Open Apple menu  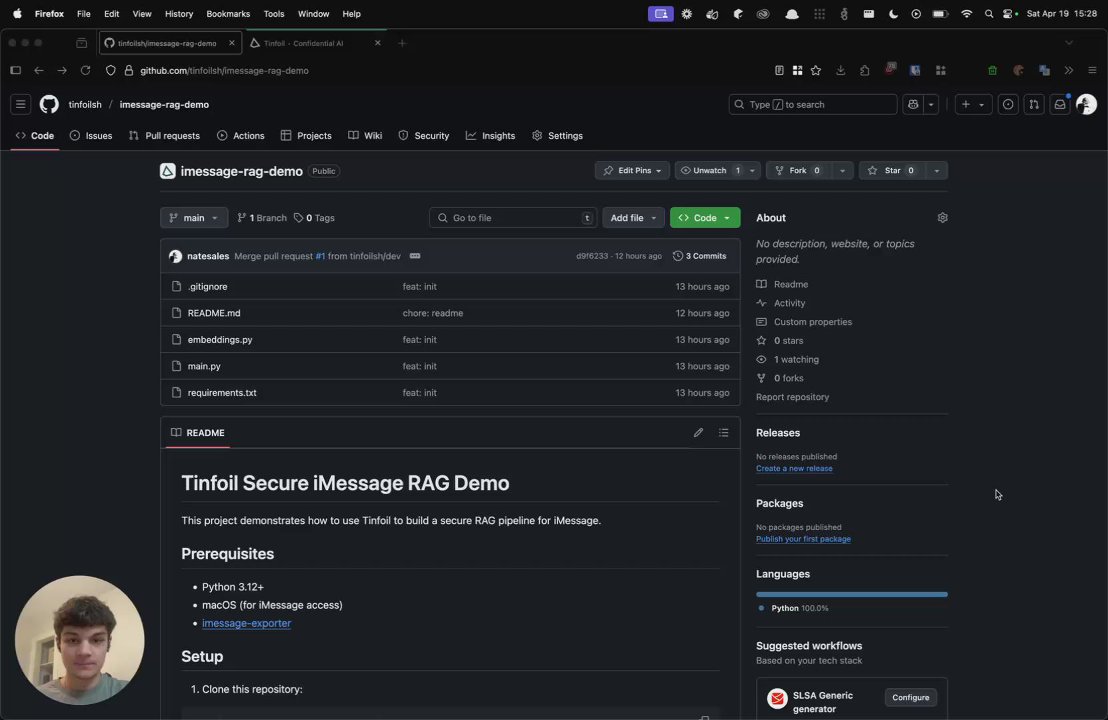(x=17, y=13)
